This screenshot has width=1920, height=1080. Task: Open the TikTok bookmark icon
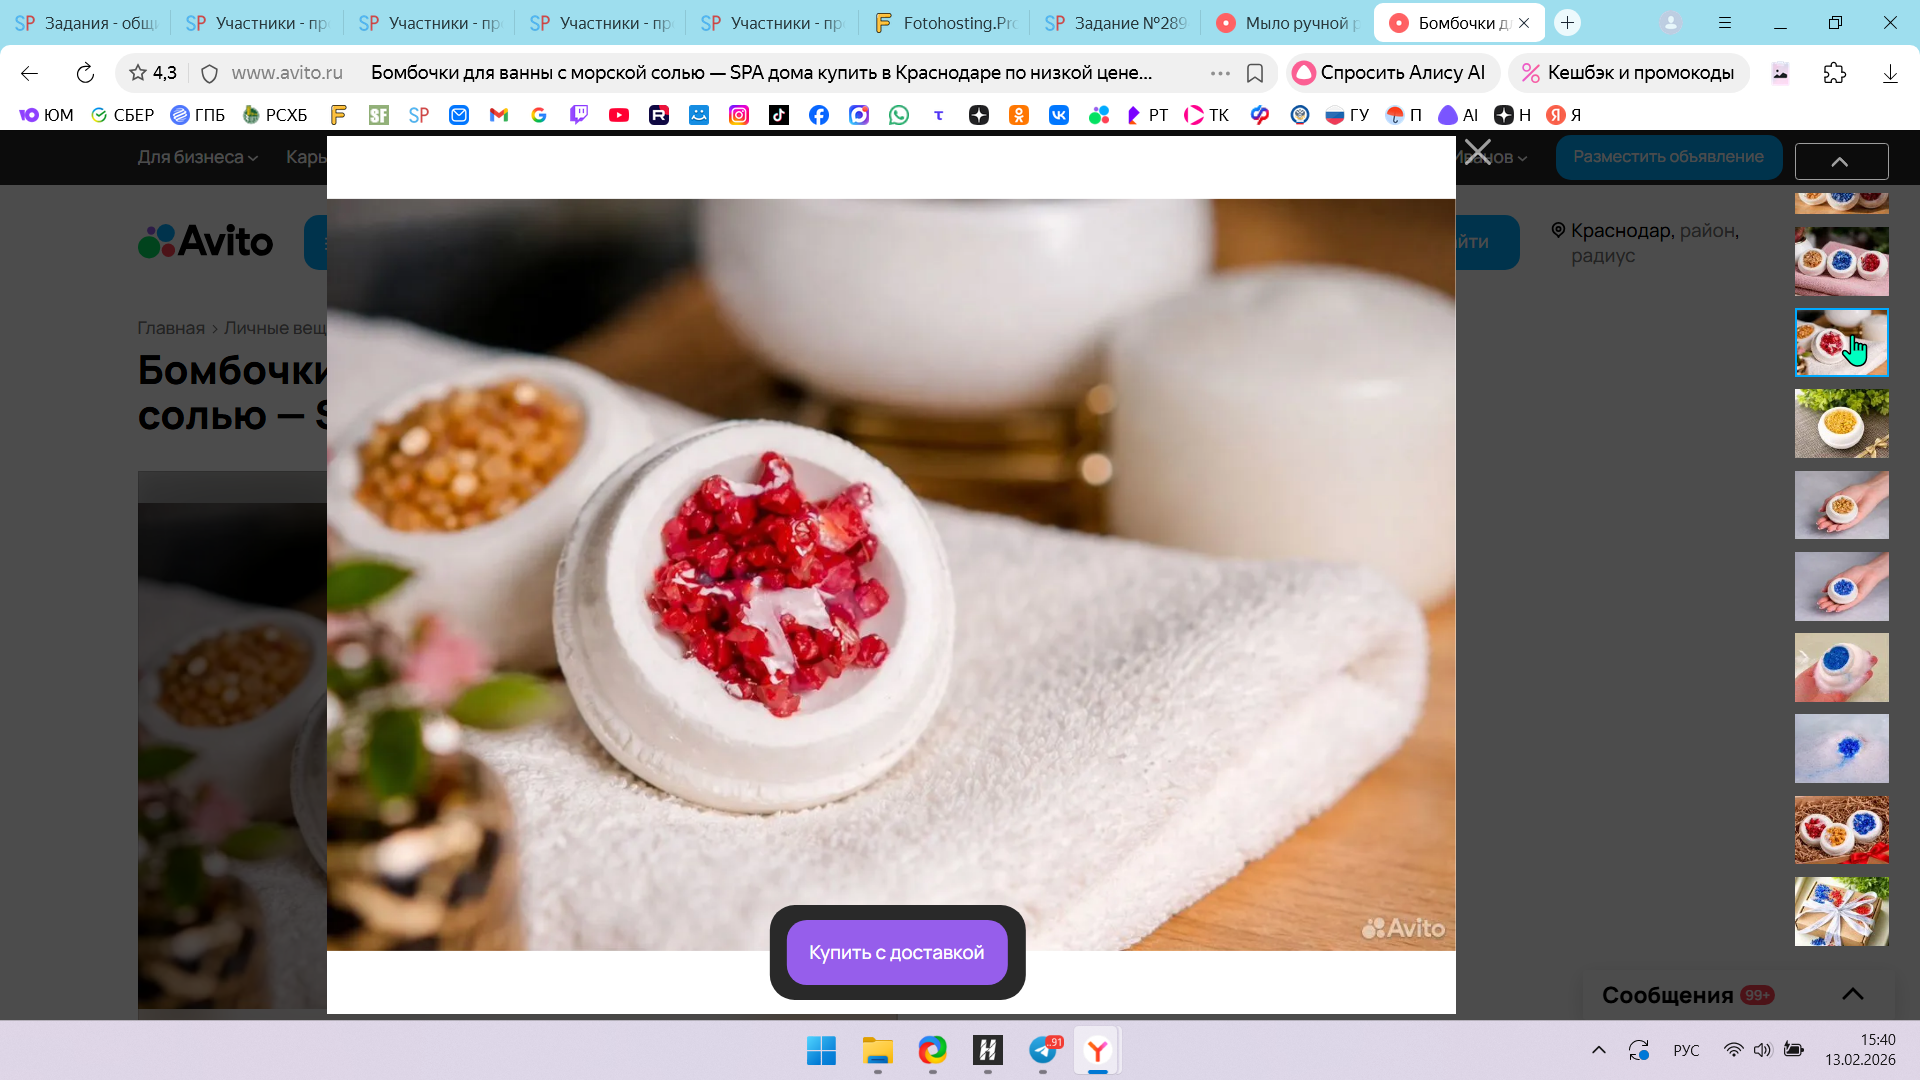click(x=779, y=115)
